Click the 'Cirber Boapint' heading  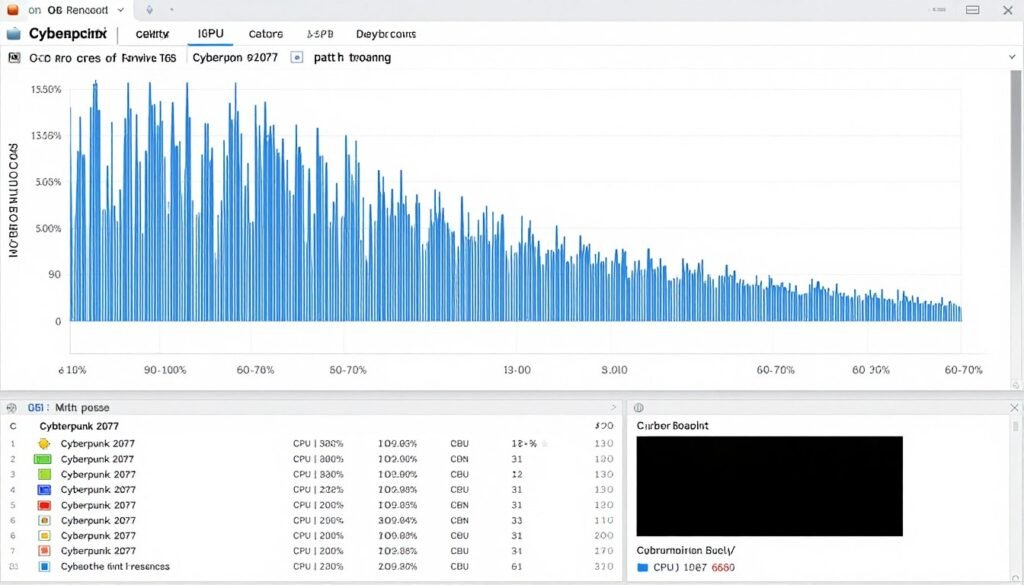click(673, 426)
